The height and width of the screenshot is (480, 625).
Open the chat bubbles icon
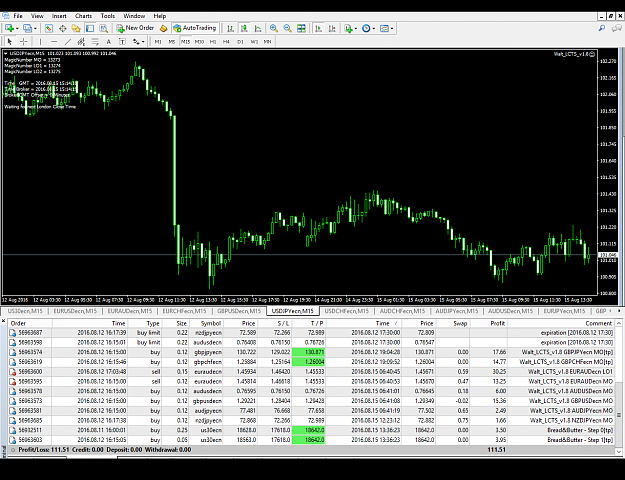click(617, 28)
